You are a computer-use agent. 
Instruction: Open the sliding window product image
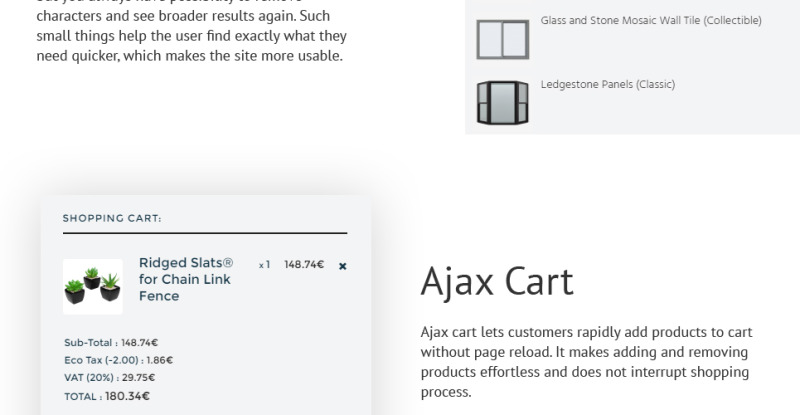tap(503, 39)
